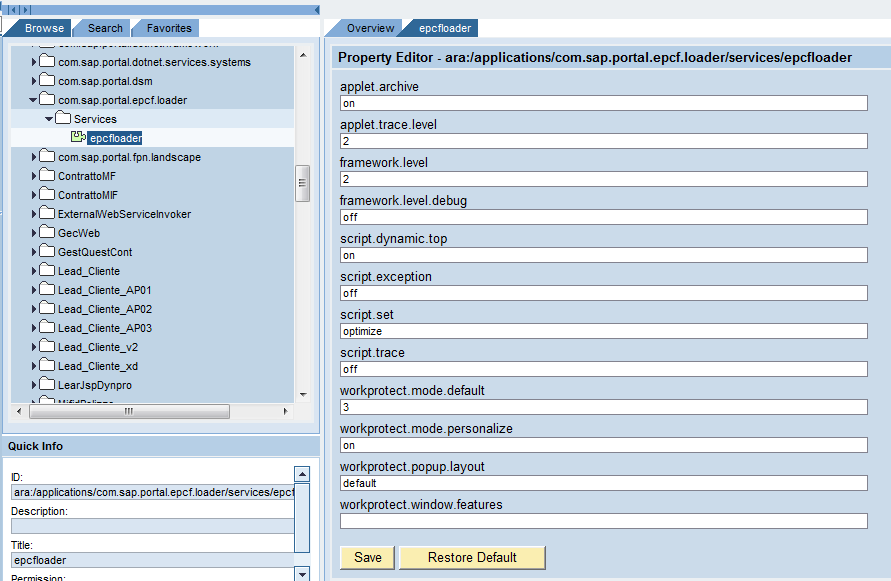Screen dimensions: 891x581
Task: Click the panel collapse arrow at top right of navigation bar
Action: pyautogui.click(x=317, y=10)
